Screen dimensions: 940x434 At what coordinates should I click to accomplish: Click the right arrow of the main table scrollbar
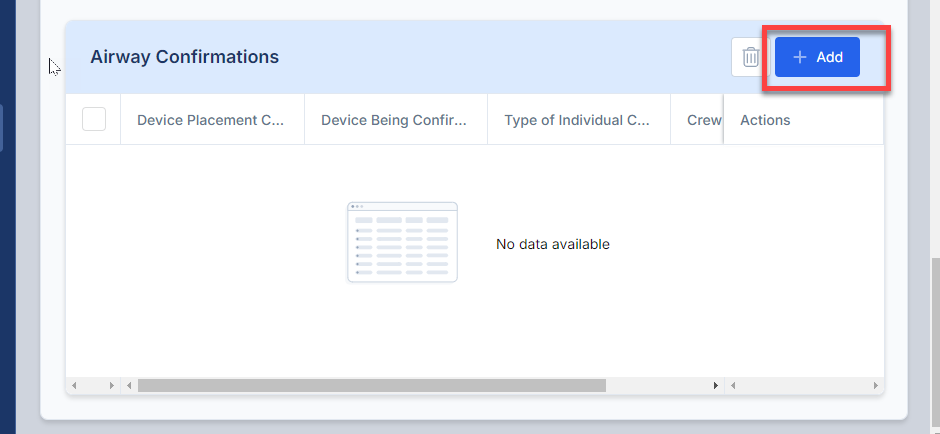(x=715, y=385)
